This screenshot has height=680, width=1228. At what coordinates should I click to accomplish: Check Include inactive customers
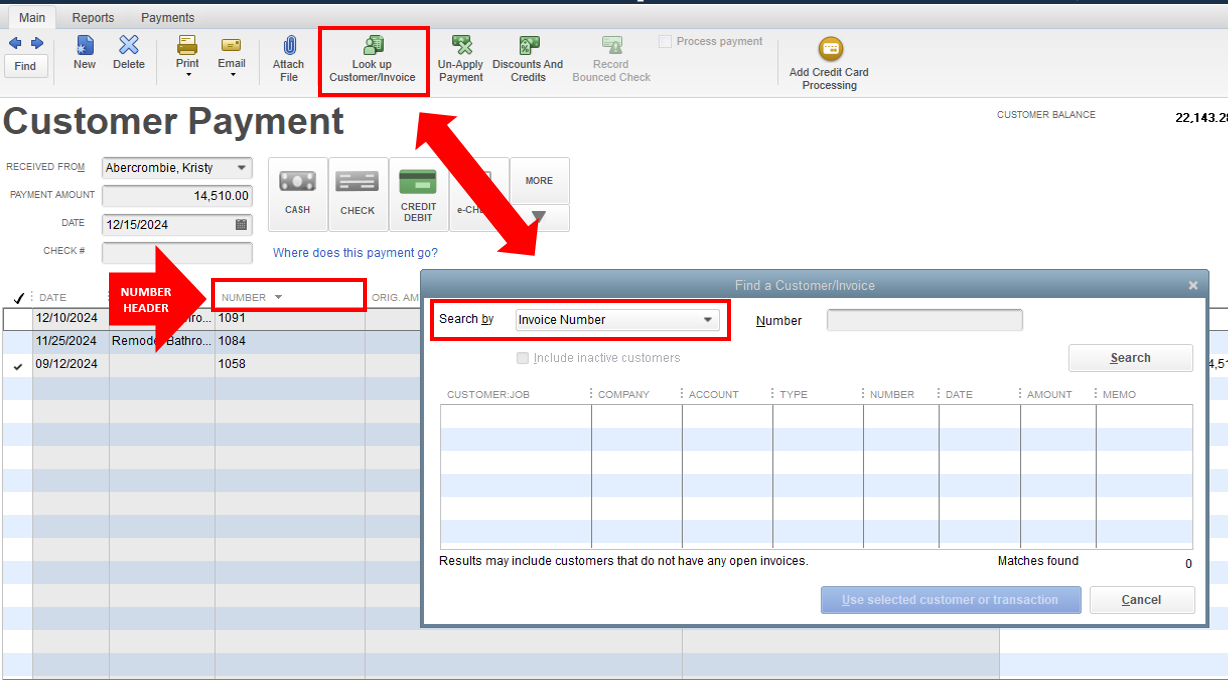pyautogui.click(x=522, y=358)
